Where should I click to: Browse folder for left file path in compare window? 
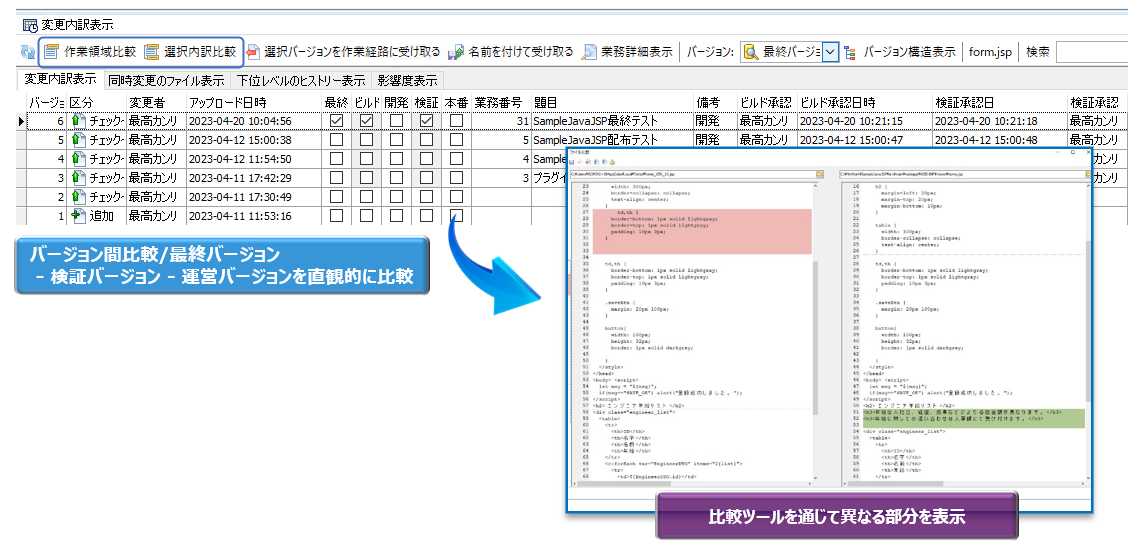click(819, 174)
